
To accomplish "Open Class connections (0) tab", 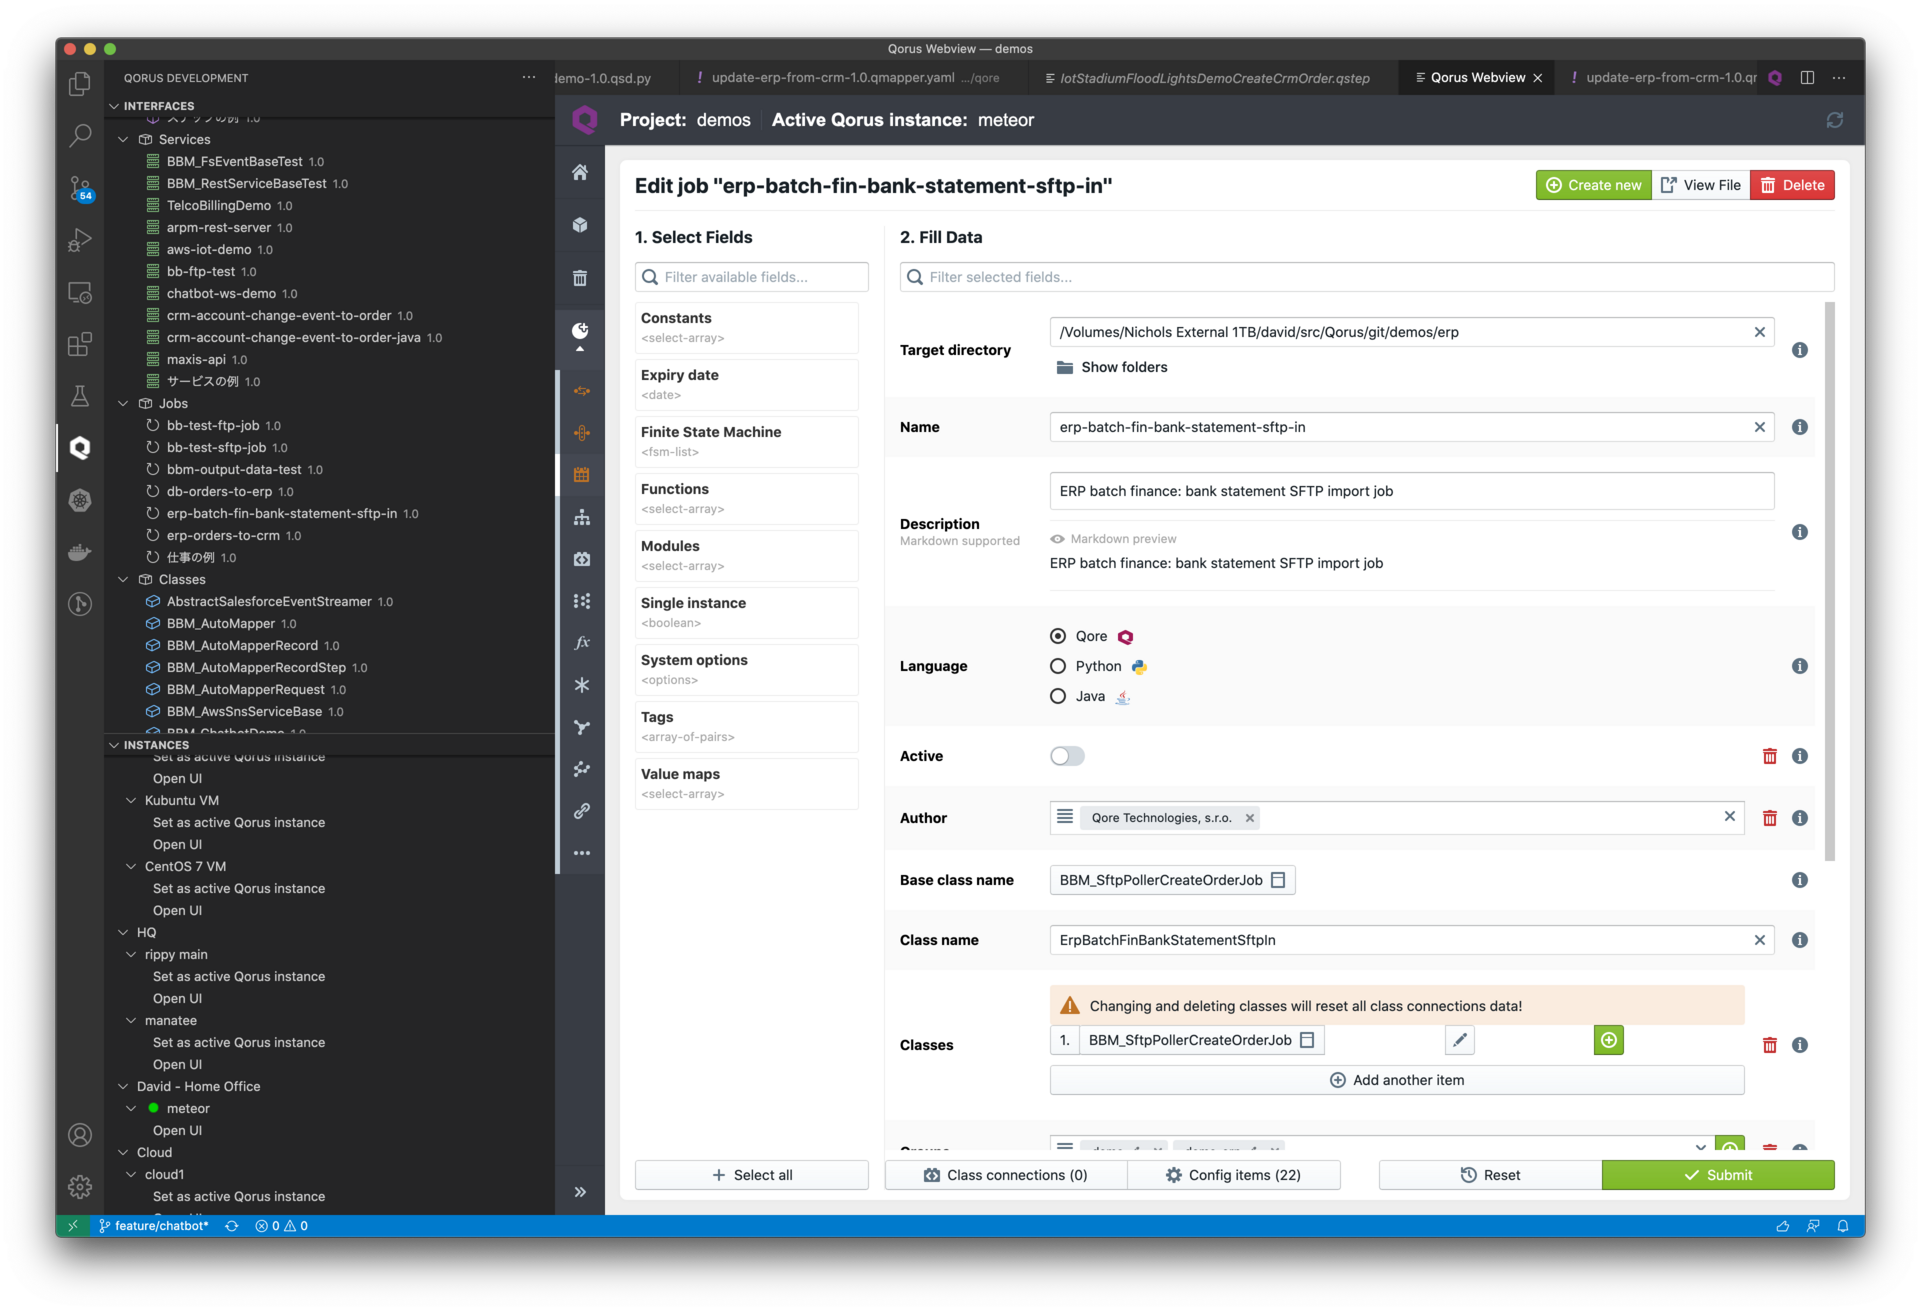I will [x=1006, y=1175].
